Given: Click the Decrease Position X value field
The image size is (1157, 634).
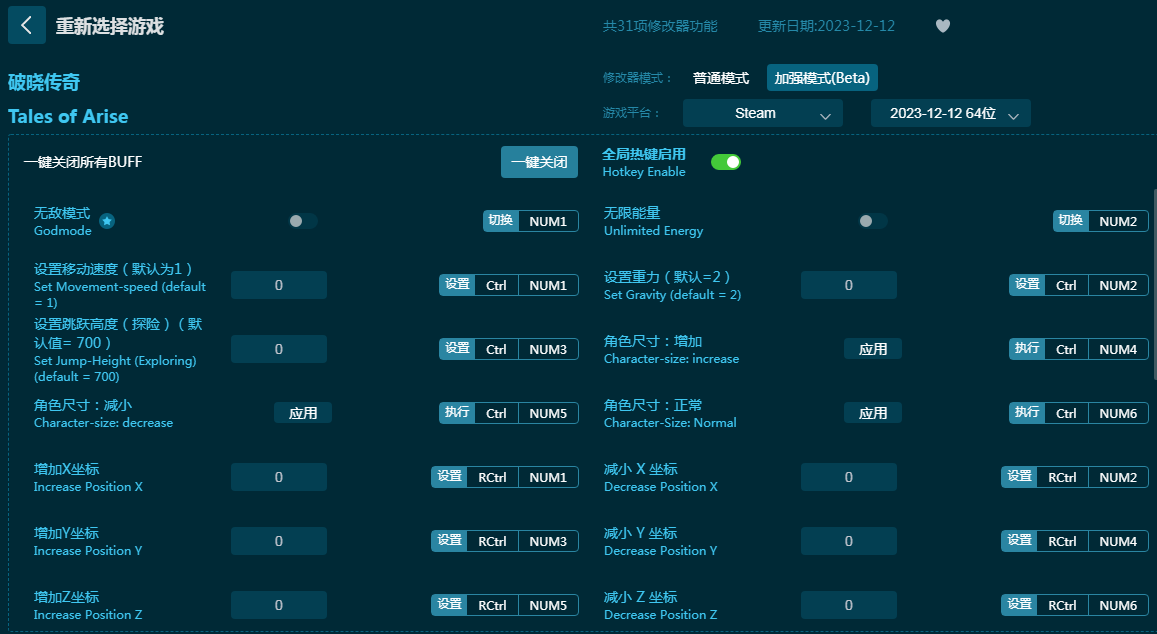Looking at the screenshot, I should [849, 478].
